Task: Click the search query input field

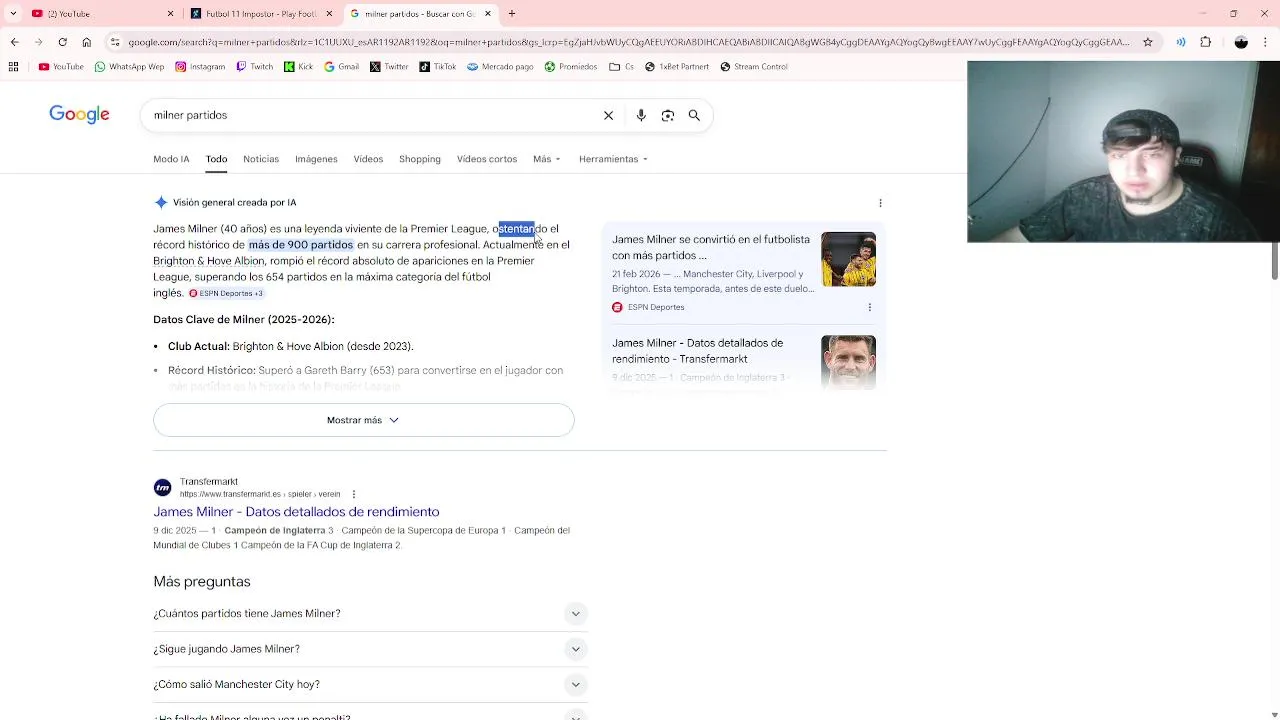Action: tap(370, 115)
